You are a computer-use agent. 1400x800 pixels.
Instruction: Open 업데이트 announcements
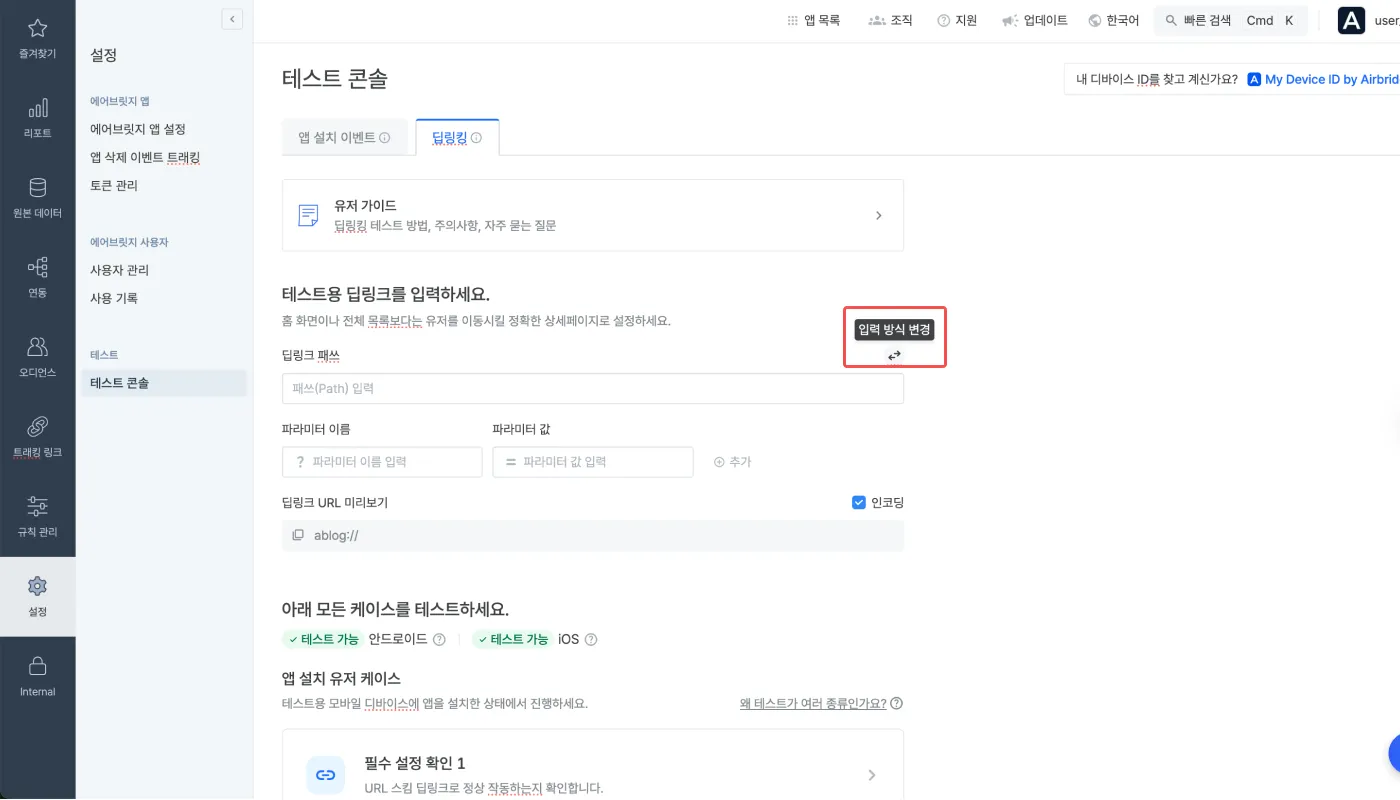pos(1035,20)
